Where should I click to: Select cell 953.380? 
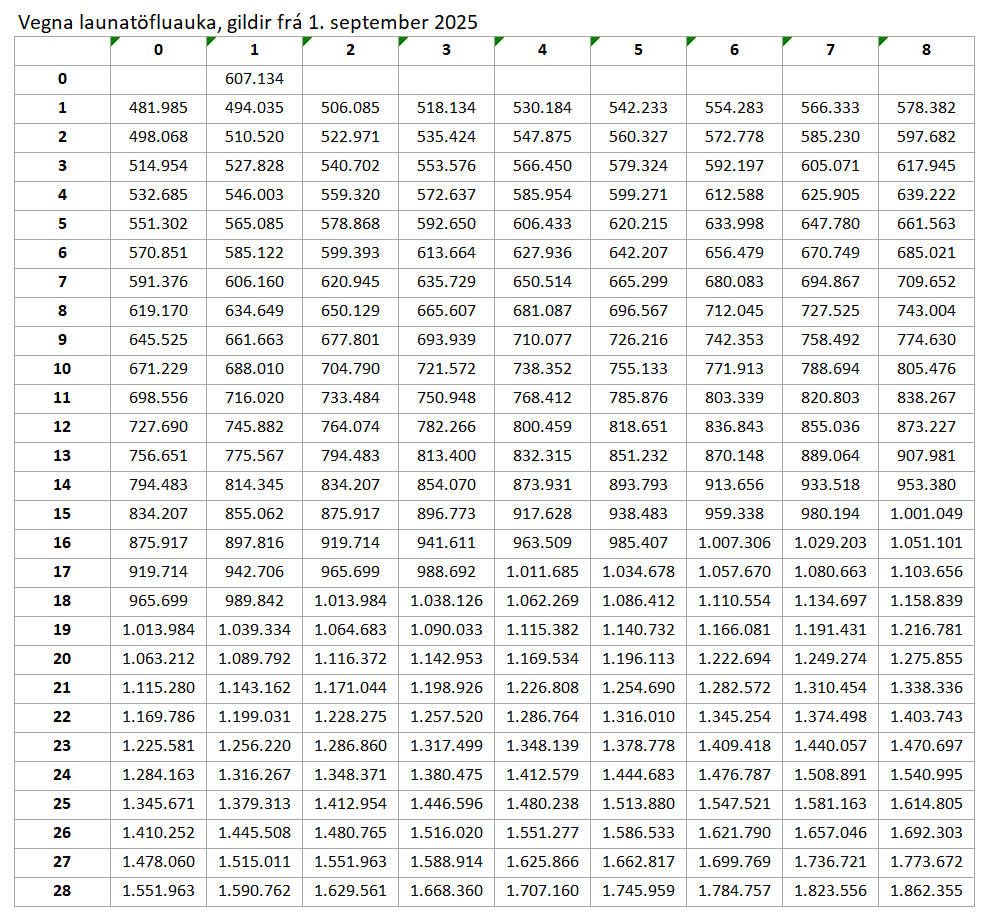point(927,485)
